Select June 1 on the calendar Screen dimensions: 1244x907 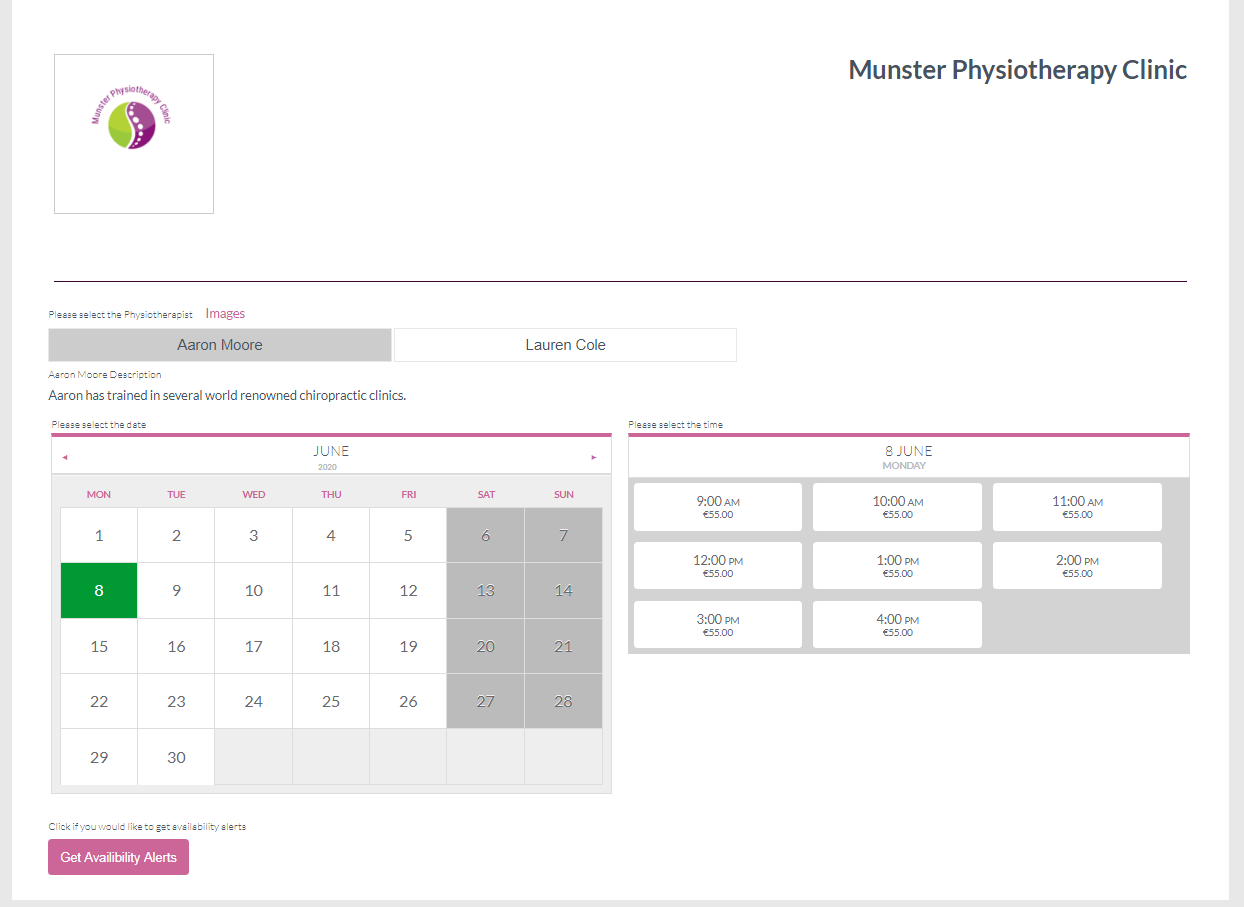[99, 535]
